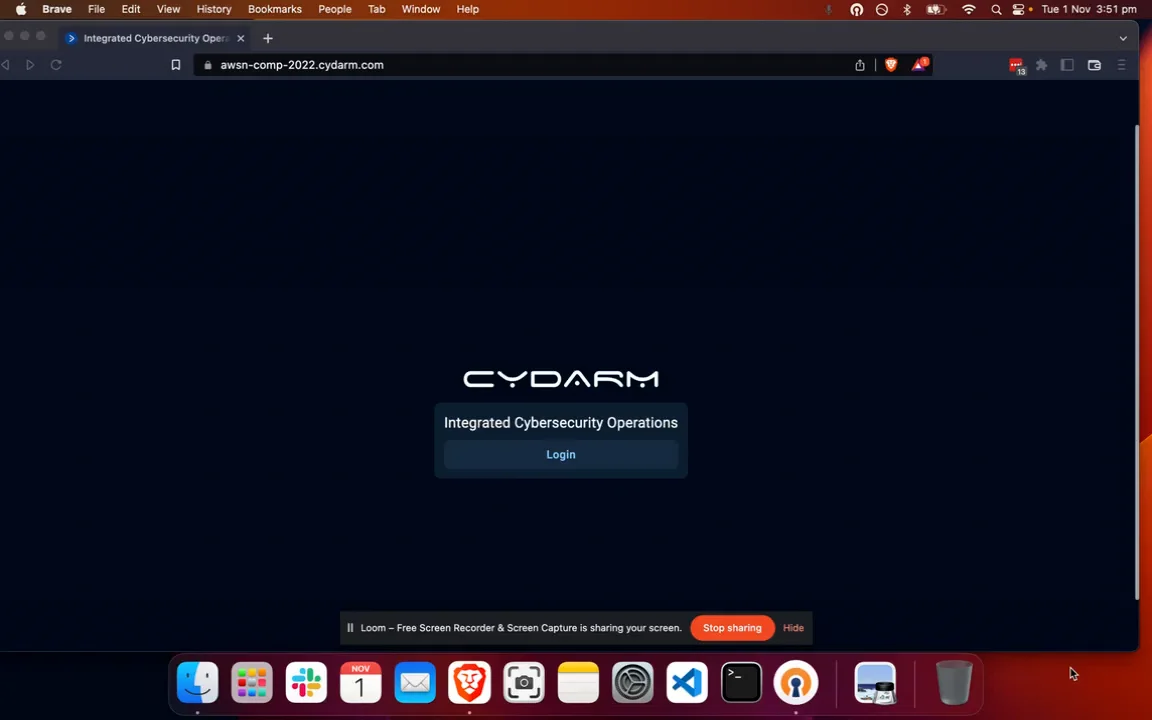
Task: Bookmark this page
Action: (x=176, y=65)
